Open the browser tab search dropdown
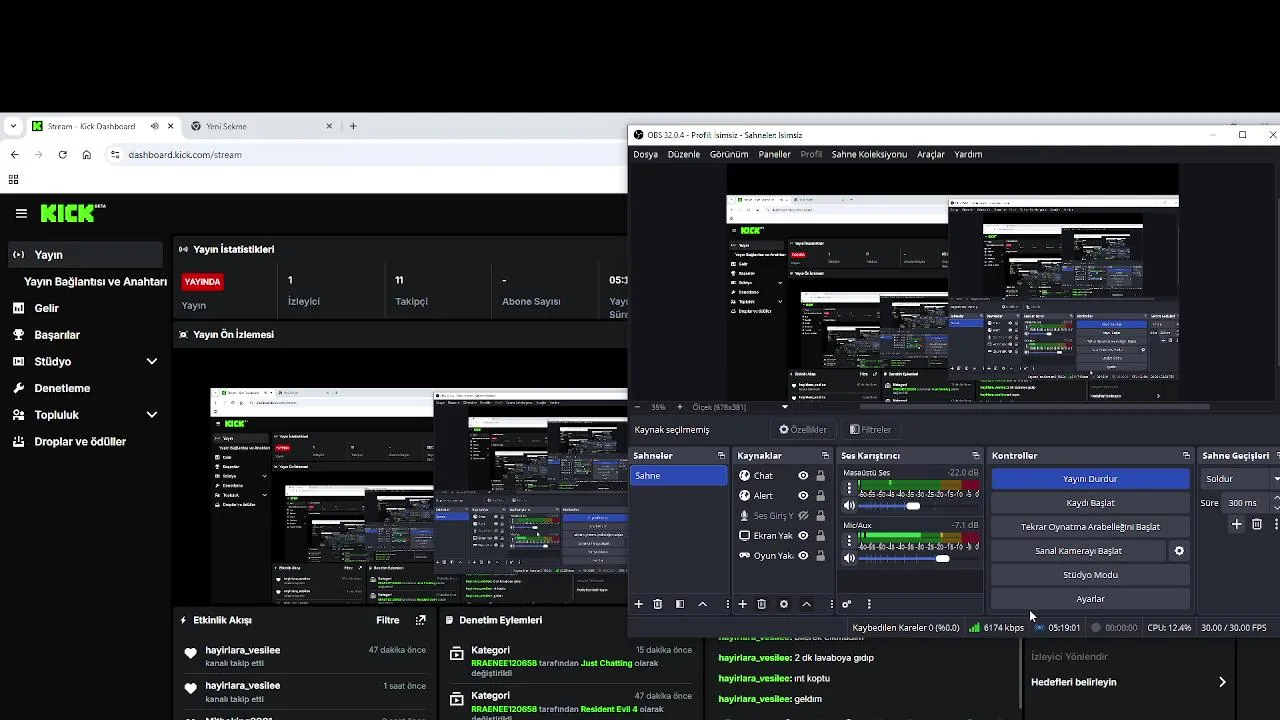This screenshot has width=1280, height=720. coord(13,126)
